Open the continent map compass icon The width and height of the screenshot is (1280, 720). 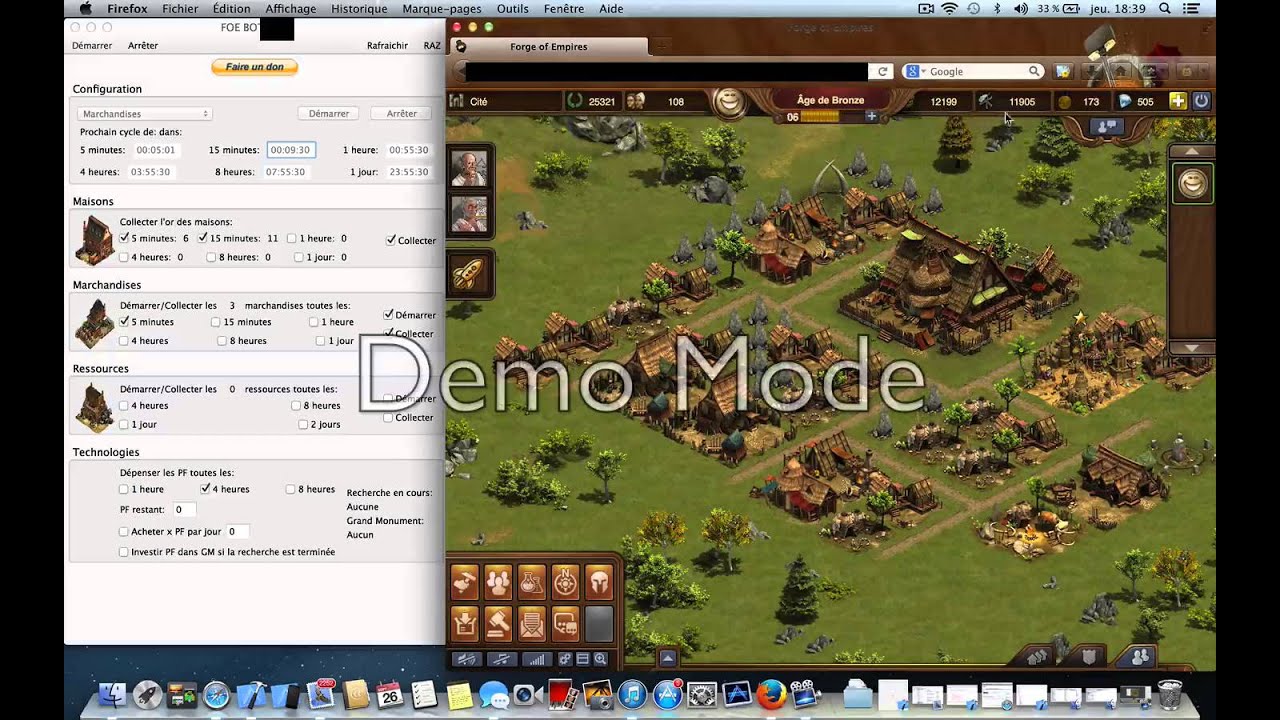565,581
